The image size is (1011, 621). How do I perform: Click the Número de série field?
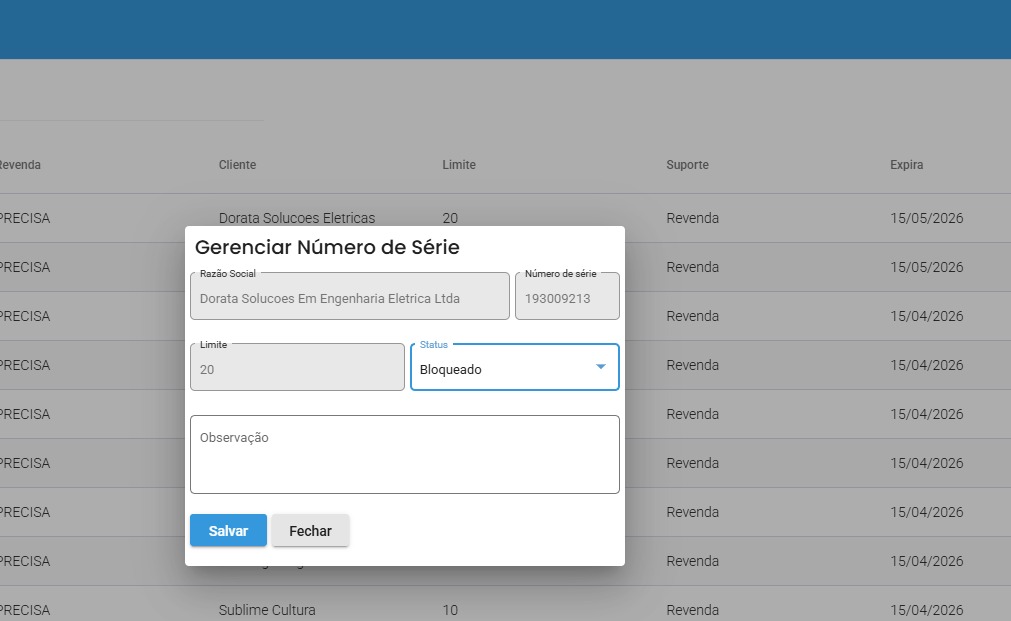pyautogui.click(x=567, y=297)
